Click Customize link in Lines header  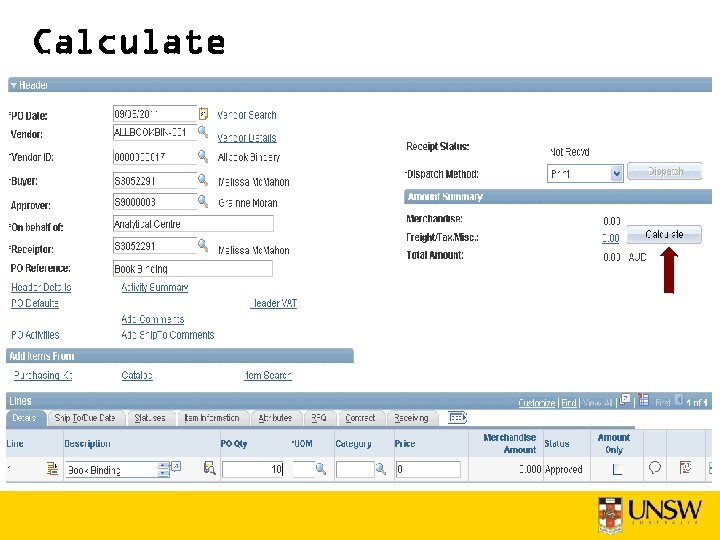(x=537, y=403)
